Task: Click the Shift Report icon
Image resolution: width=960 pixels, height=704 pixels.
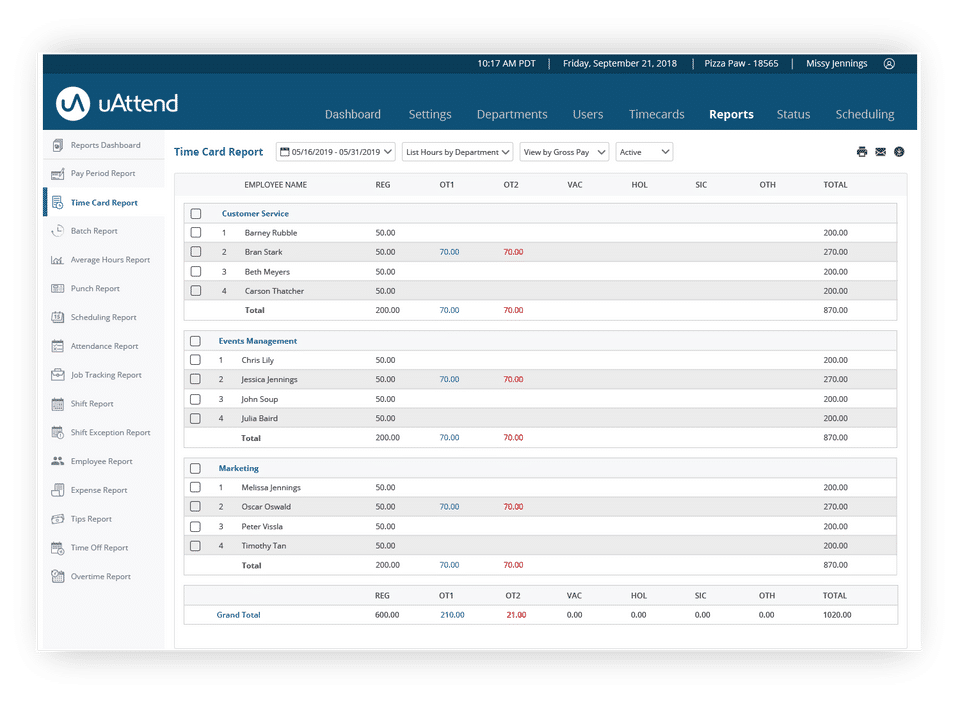Action: (58, 403)
